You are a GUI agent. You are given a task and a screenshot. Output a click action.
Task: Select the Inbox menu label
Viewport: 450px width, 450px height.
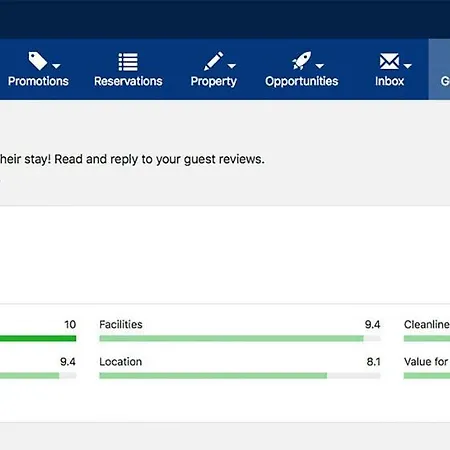[389, 81]
